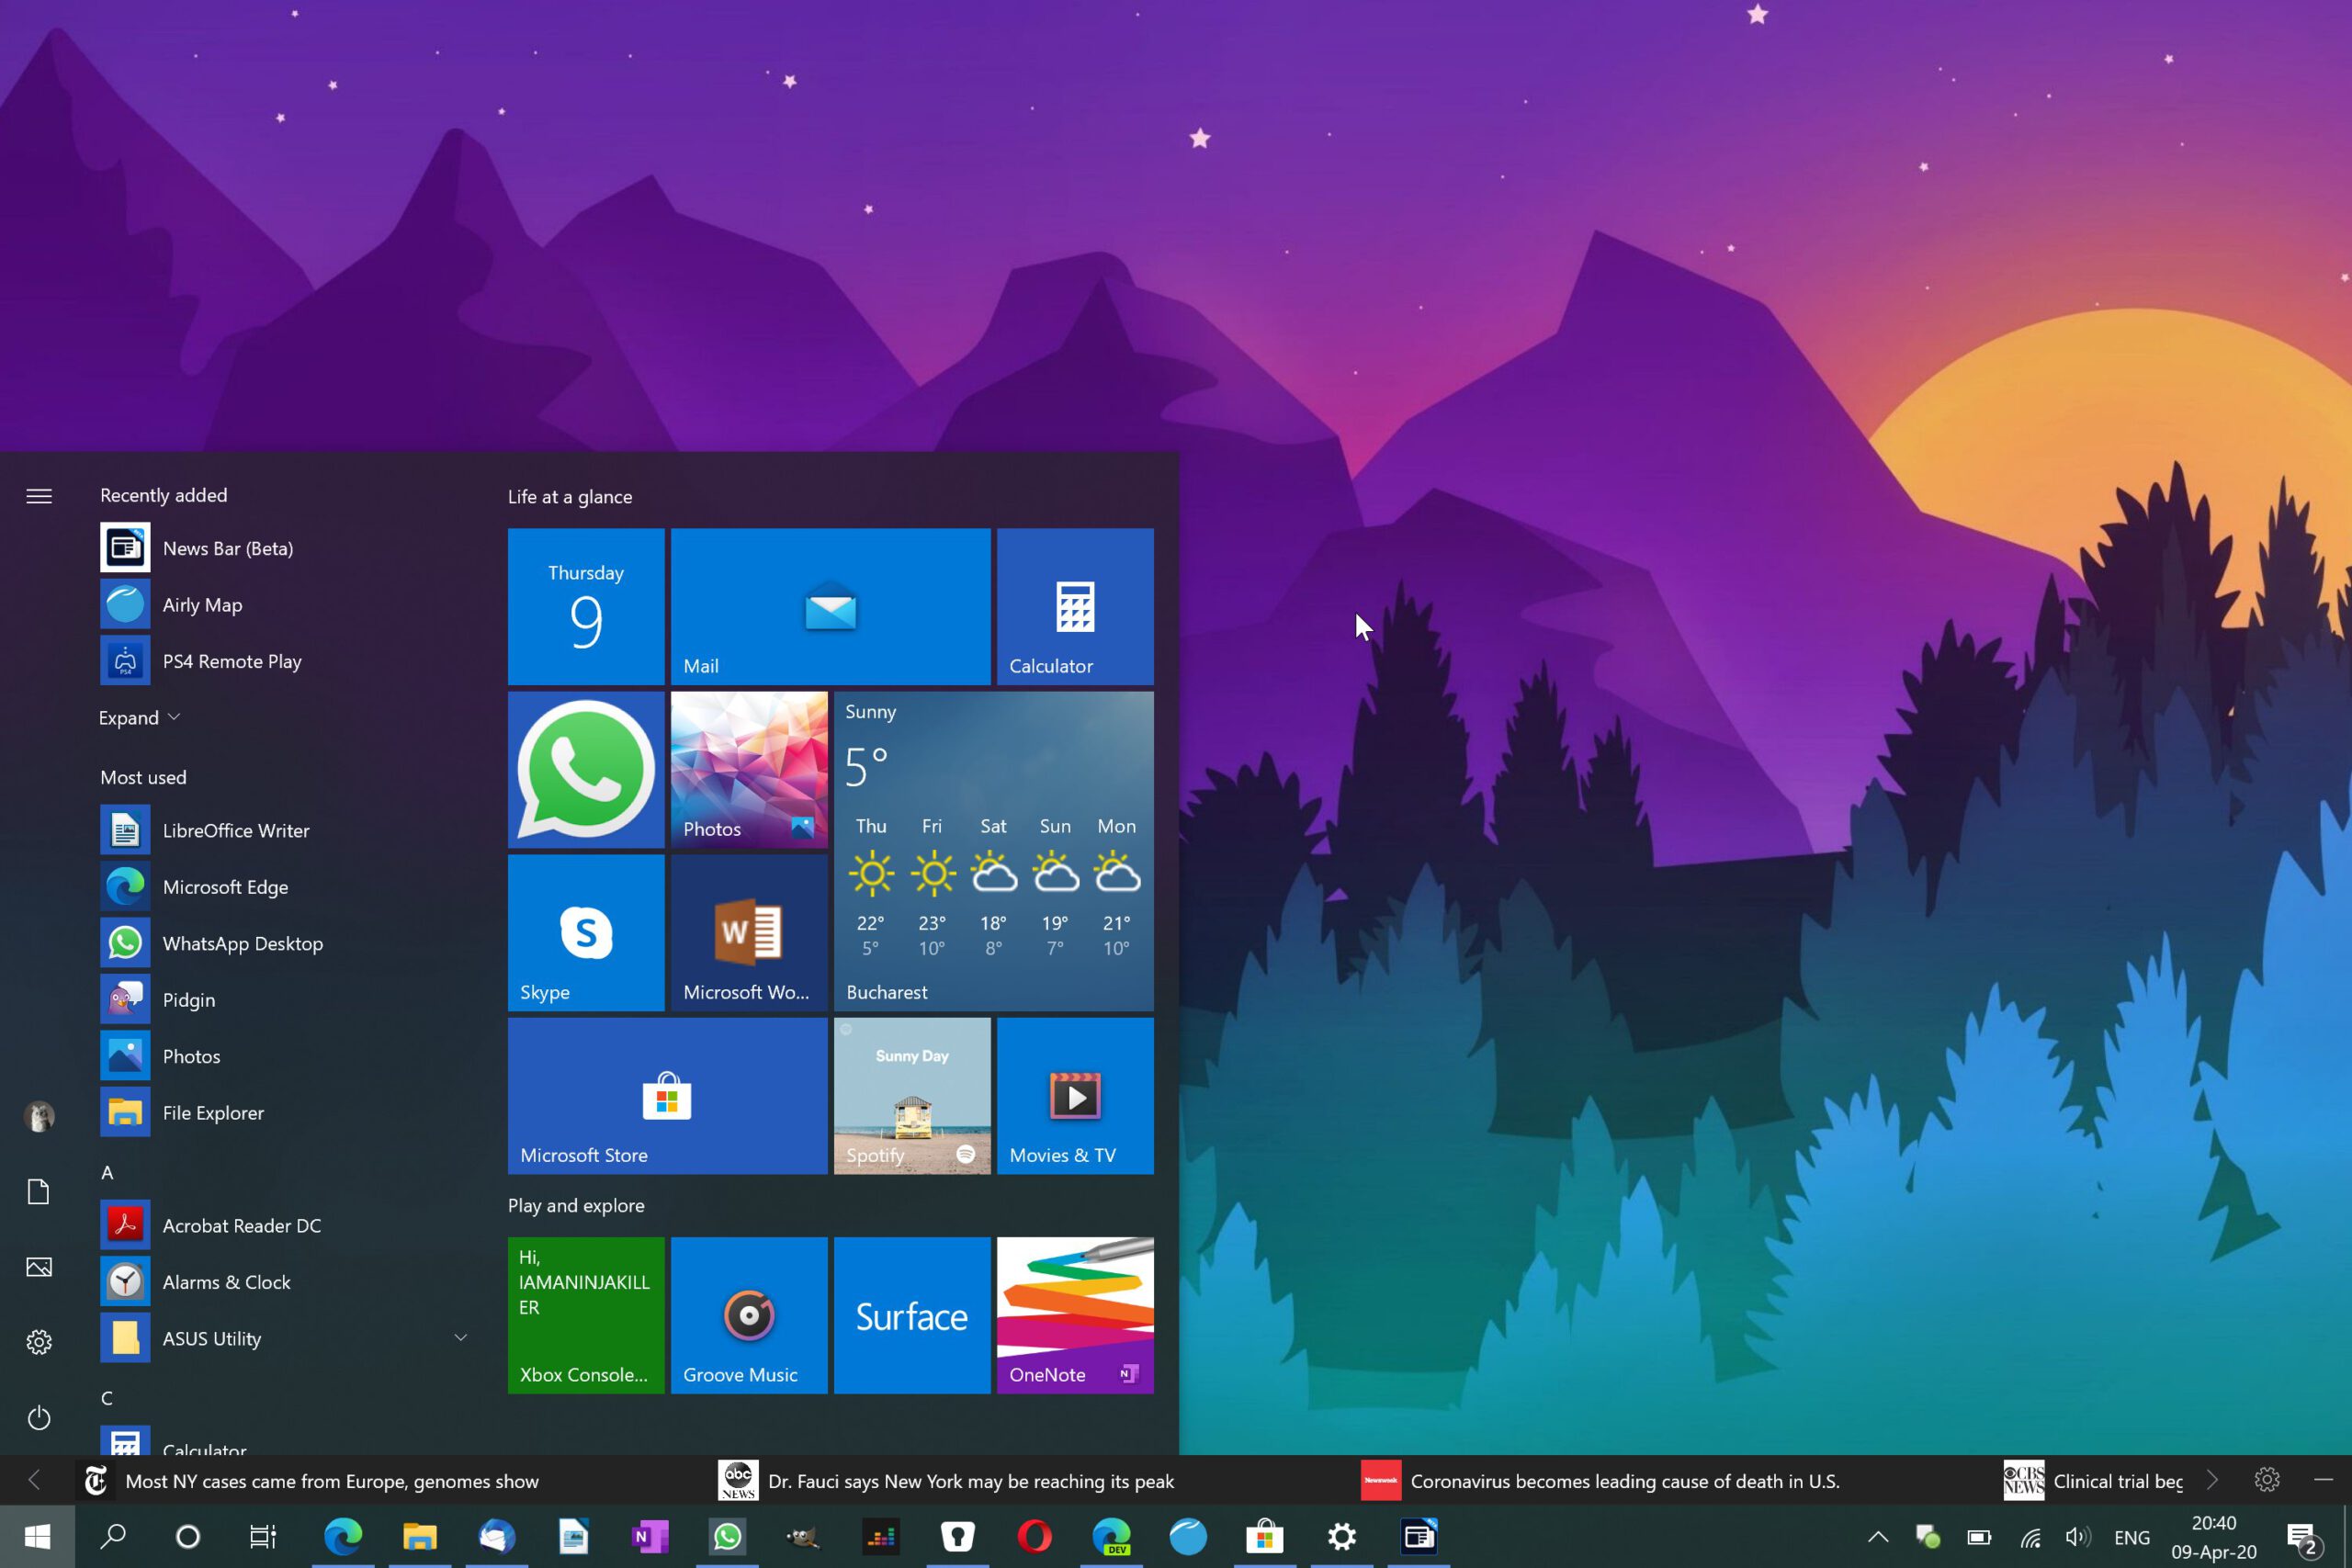
Task: Open the Photos tile
Action: 749,770
